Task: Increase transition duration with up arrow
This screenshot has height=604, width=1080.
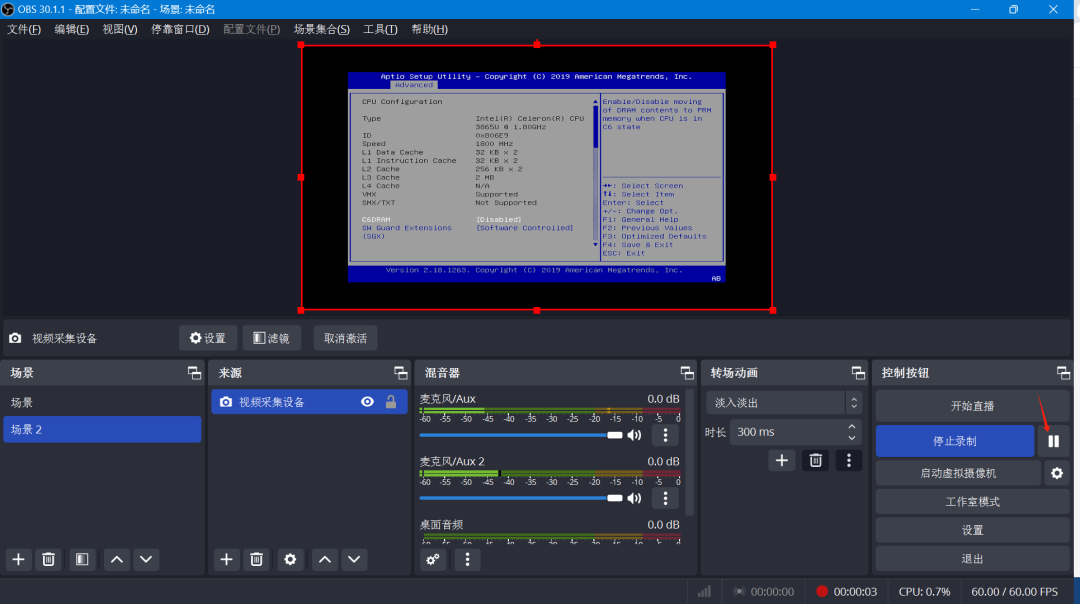Action: pyautogui.click(x=852, y=426)
